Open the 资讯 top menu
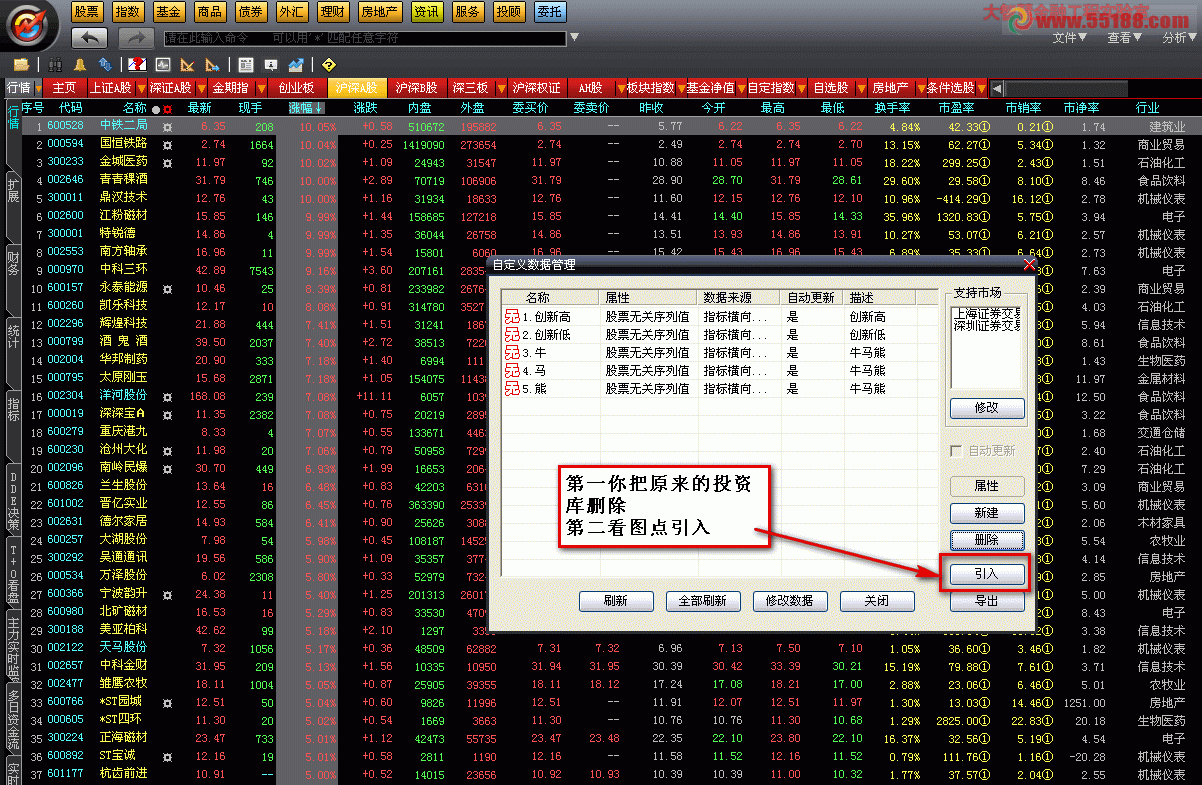This screenshot has height=785, width=1202. pyautogui.click(x=426, y=11)
